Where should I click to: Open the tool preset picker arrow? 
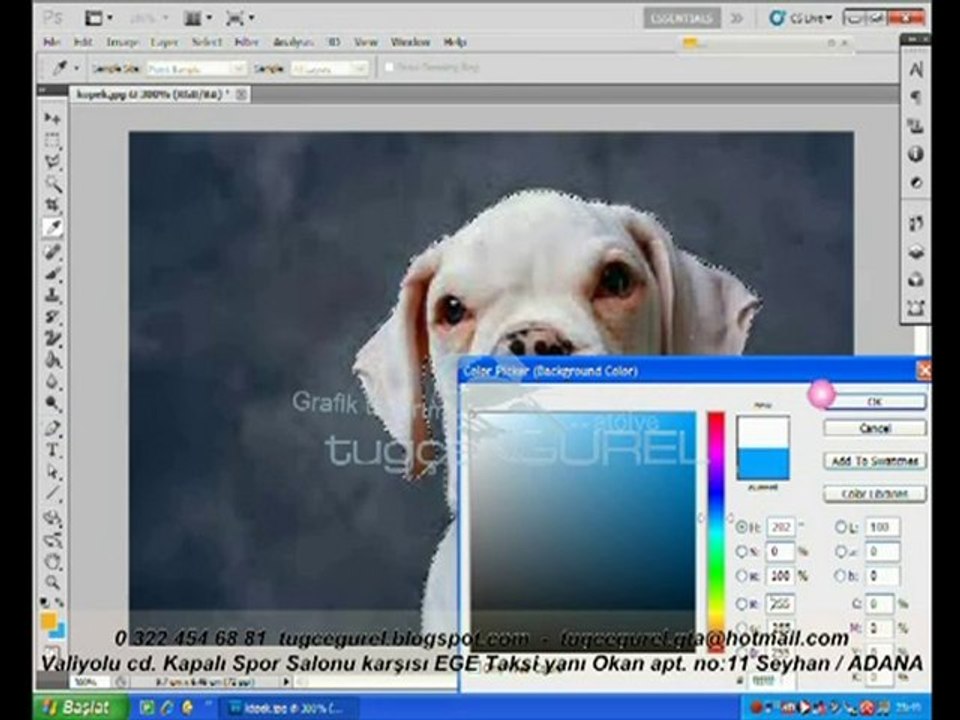[x=77, y=68]
